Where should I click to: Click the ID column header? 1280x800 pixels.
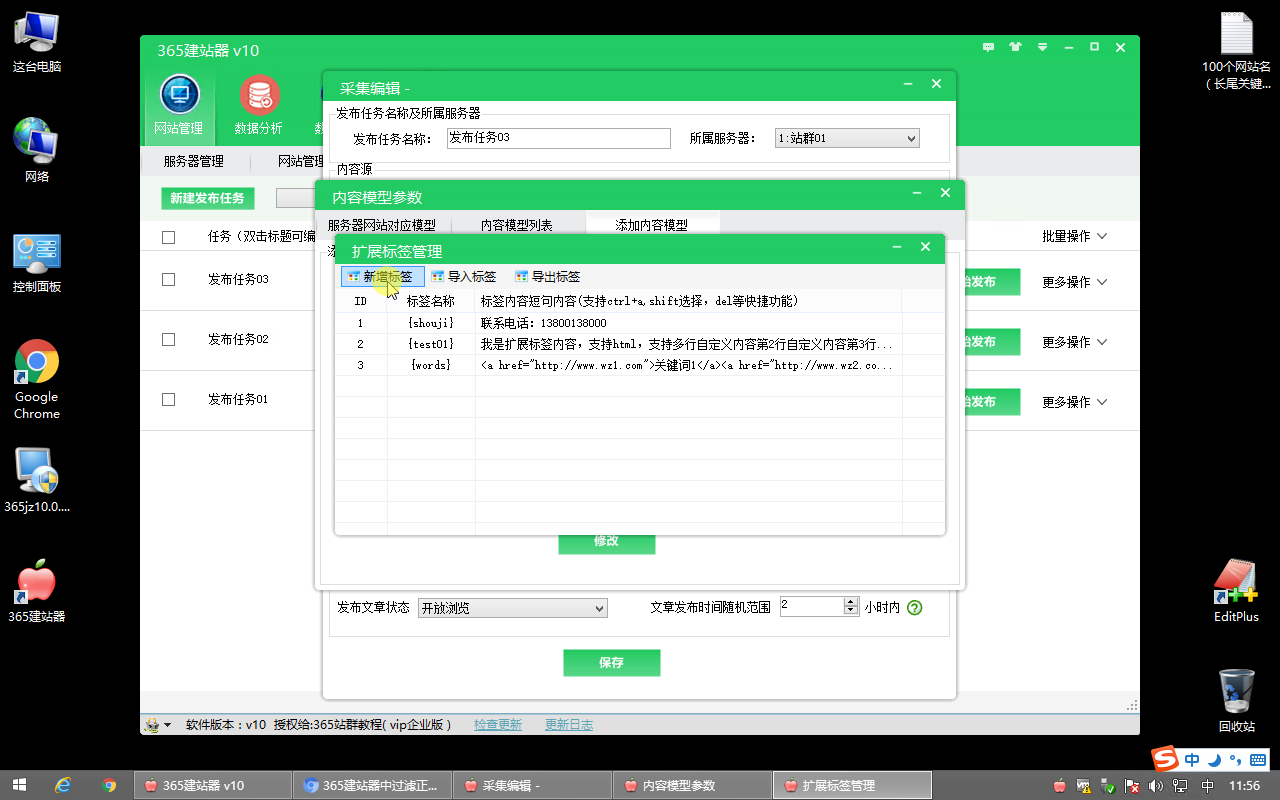click(361, 301)
